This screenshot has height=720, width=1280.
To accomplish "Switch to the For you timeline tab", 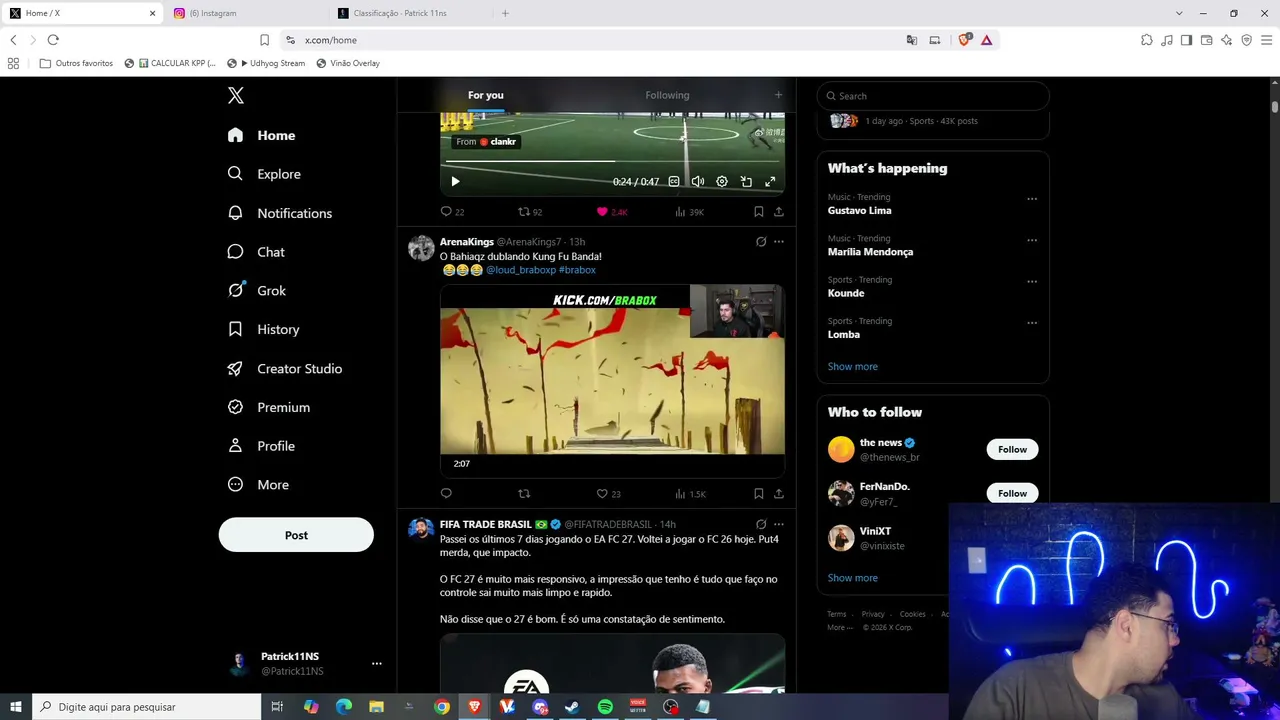I will click(486, 95).
